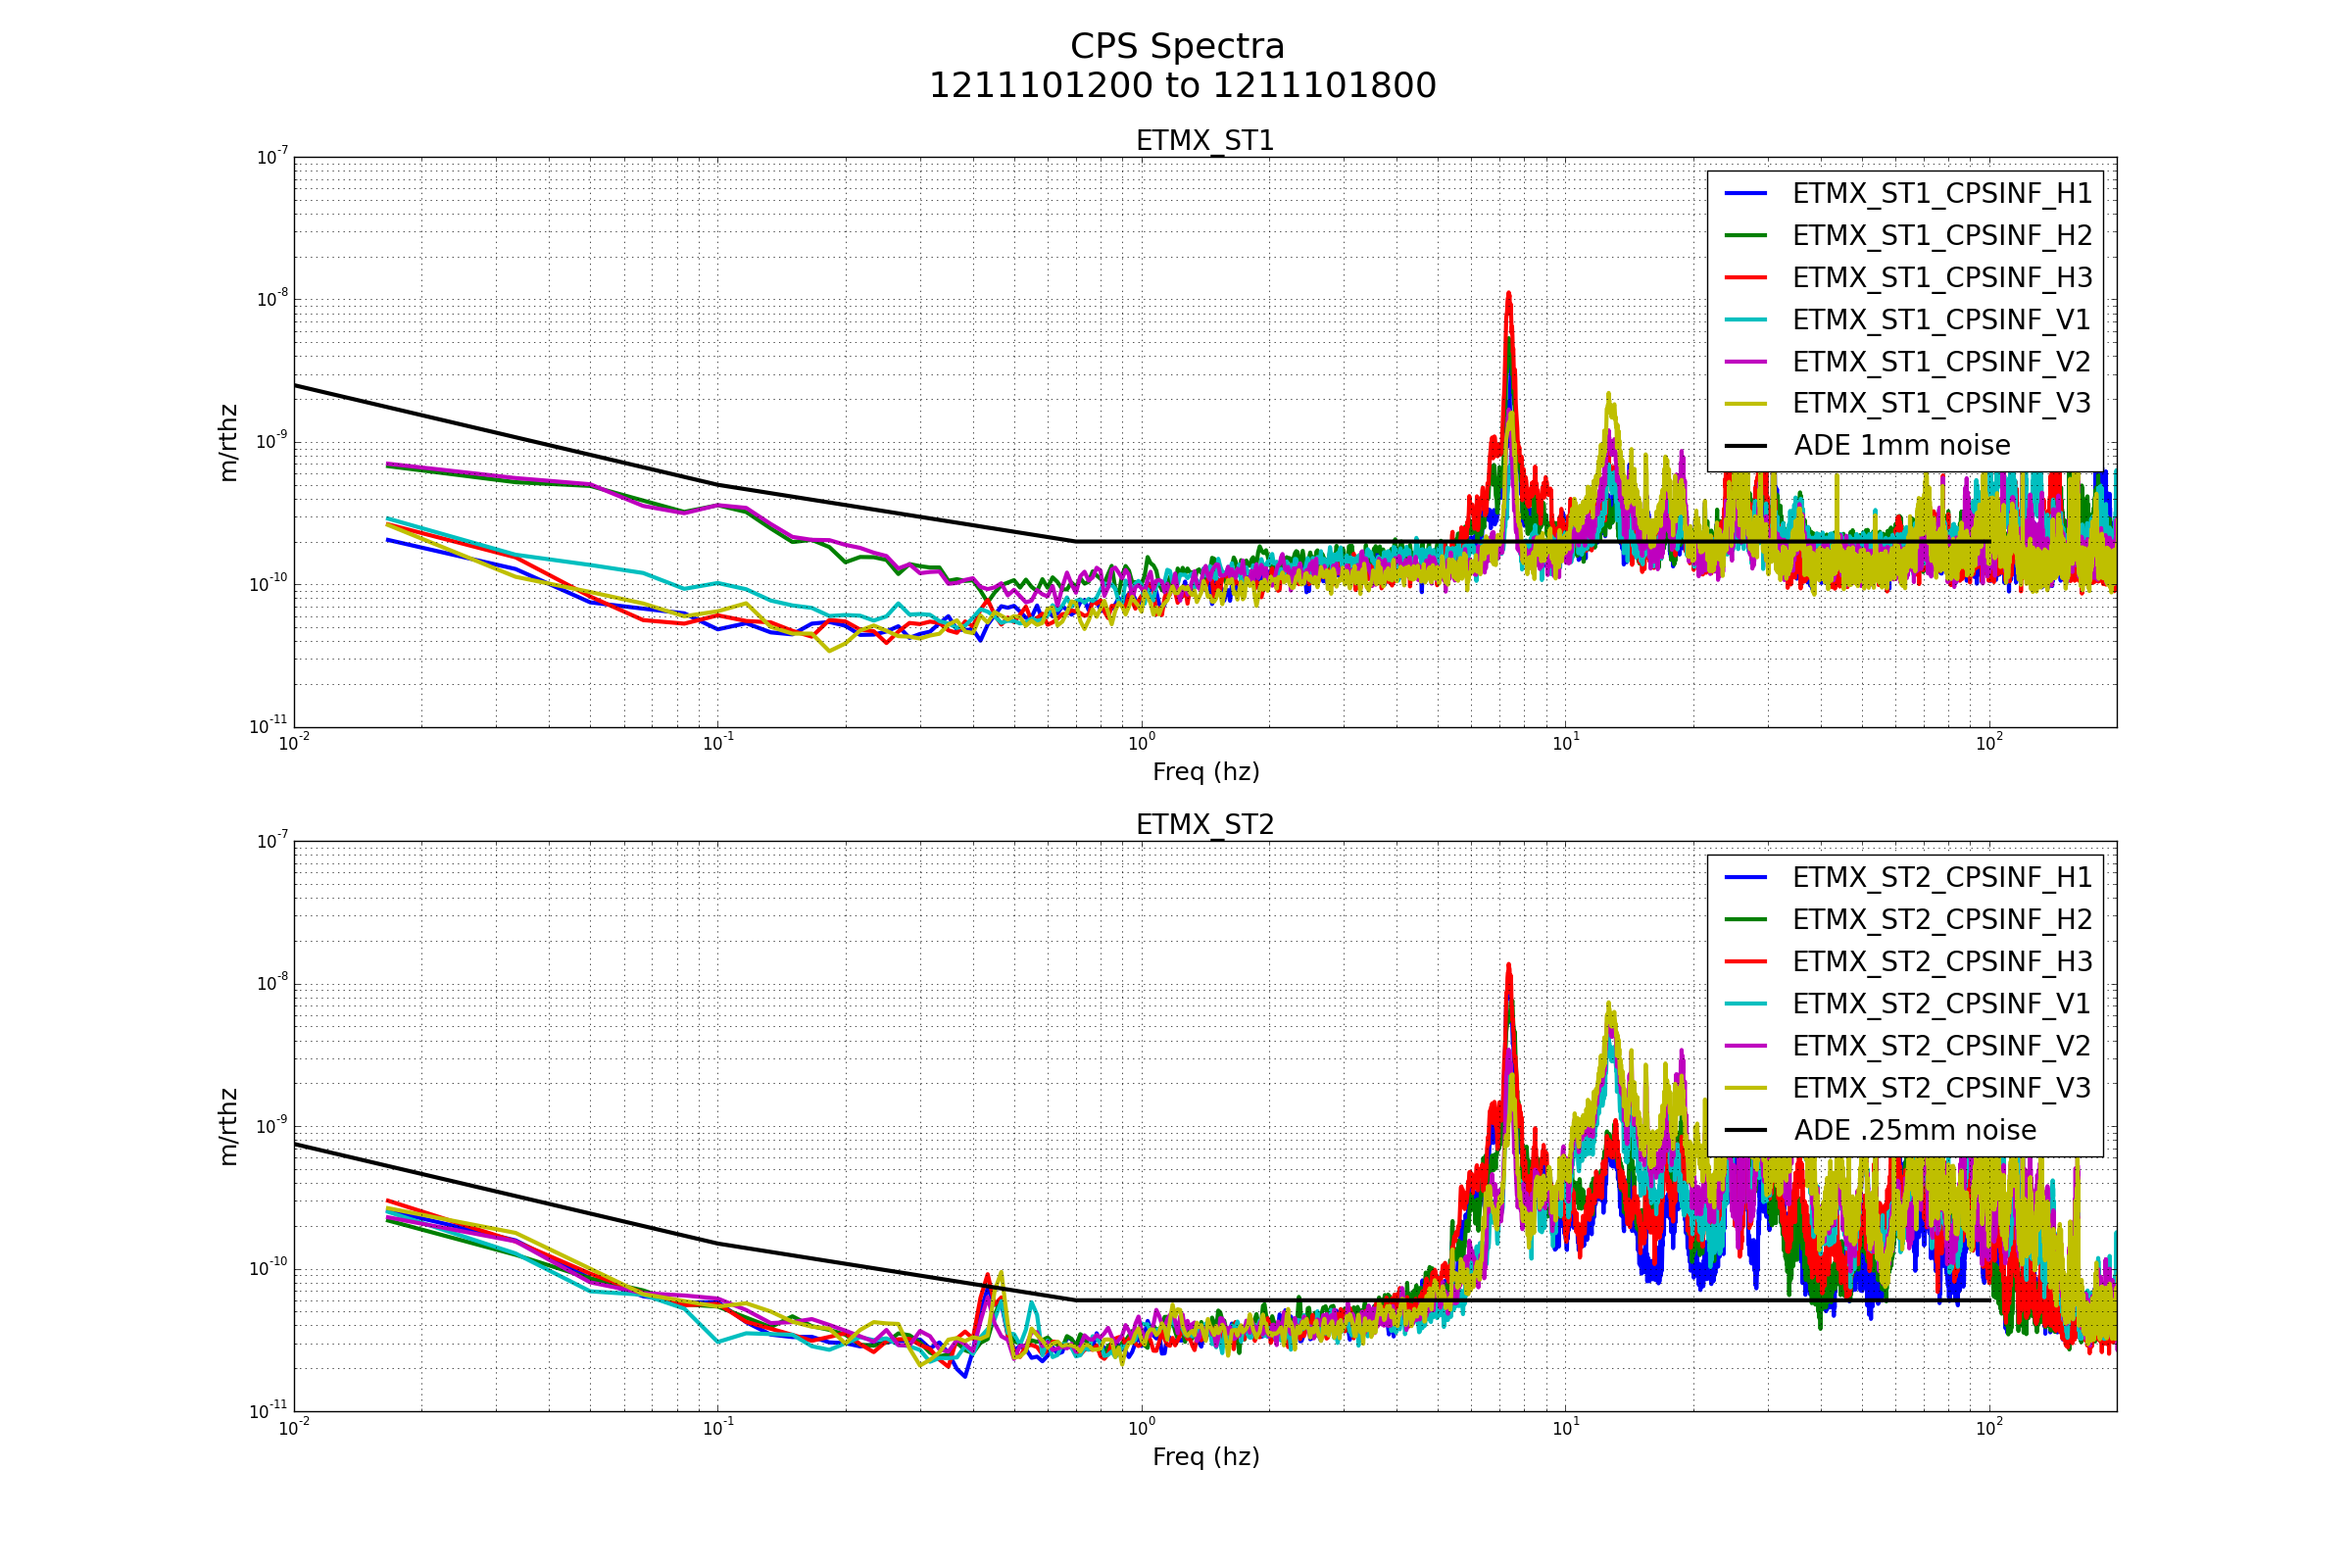The width and height of the screenshot is (2352, 1568).
Task: Click the ETMX_ST2_CPSINF_V1 legend label
Action: pyautogui.click(x=1941, y=1004)
